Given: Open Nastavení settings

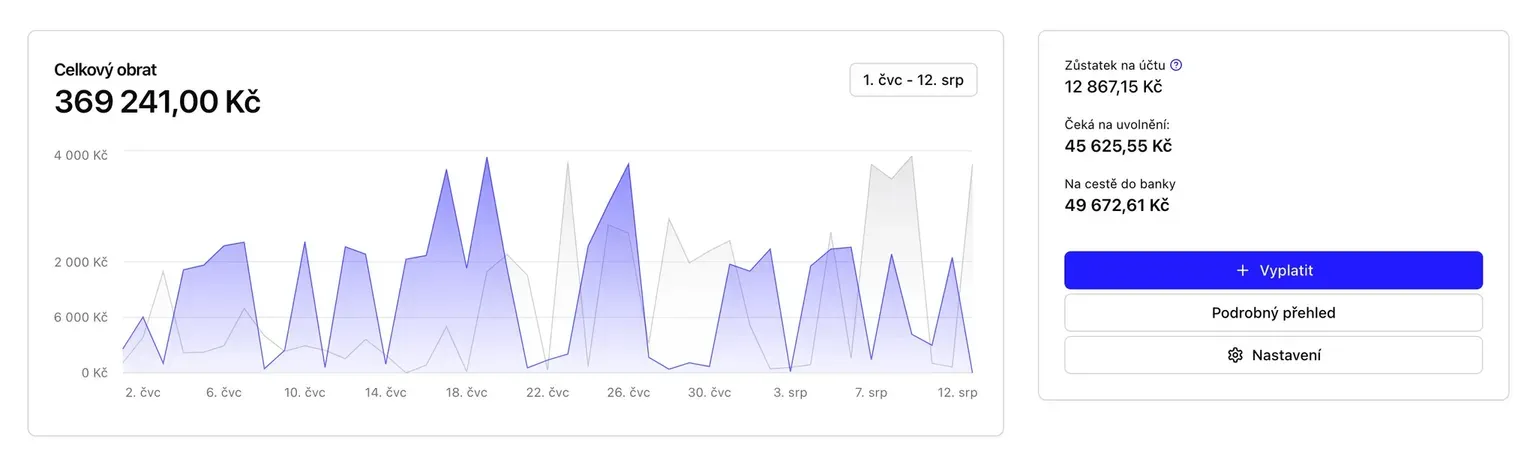Looking at the screenshot, I should point(1273,355).
